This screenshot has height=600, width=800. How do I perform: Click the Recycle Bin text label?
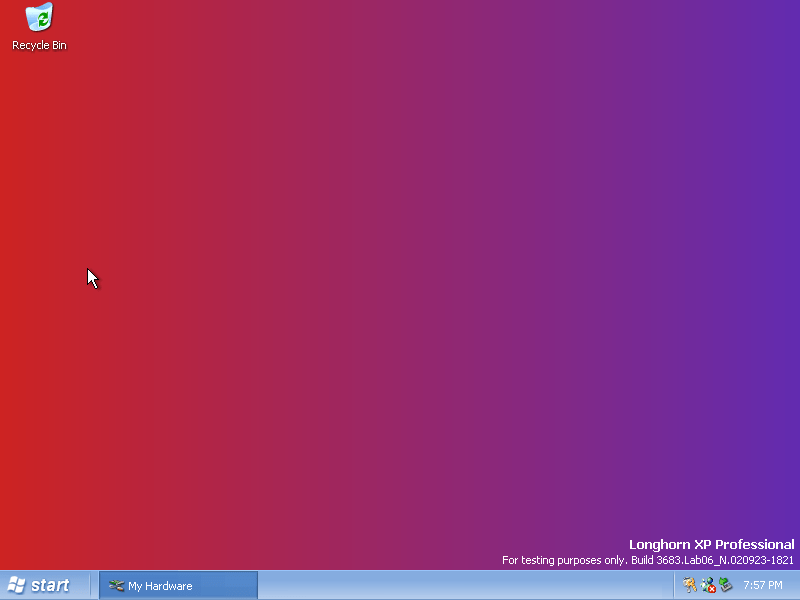[39, 45]
